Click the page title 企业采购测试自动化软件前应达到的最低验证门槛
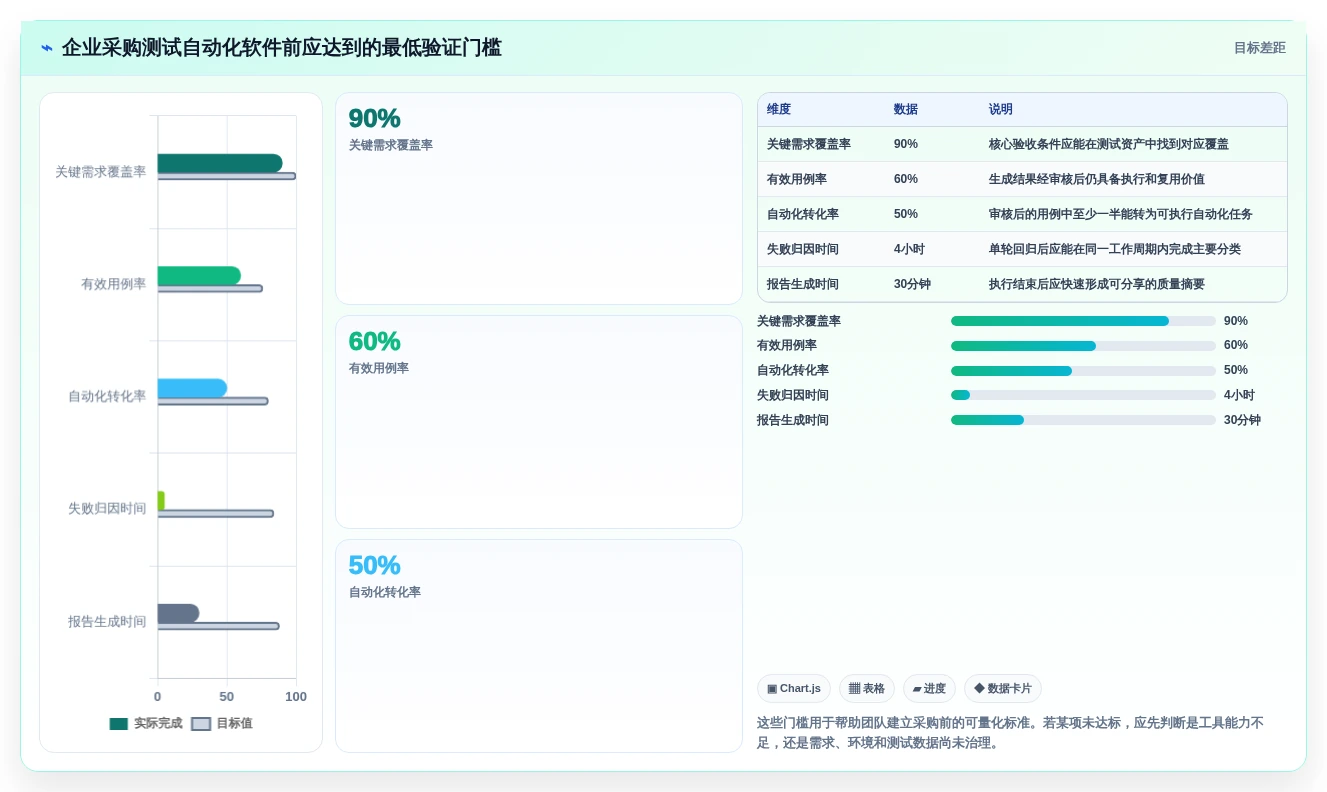The width and height of the screenshot is (1327, 792). (282, 48)
